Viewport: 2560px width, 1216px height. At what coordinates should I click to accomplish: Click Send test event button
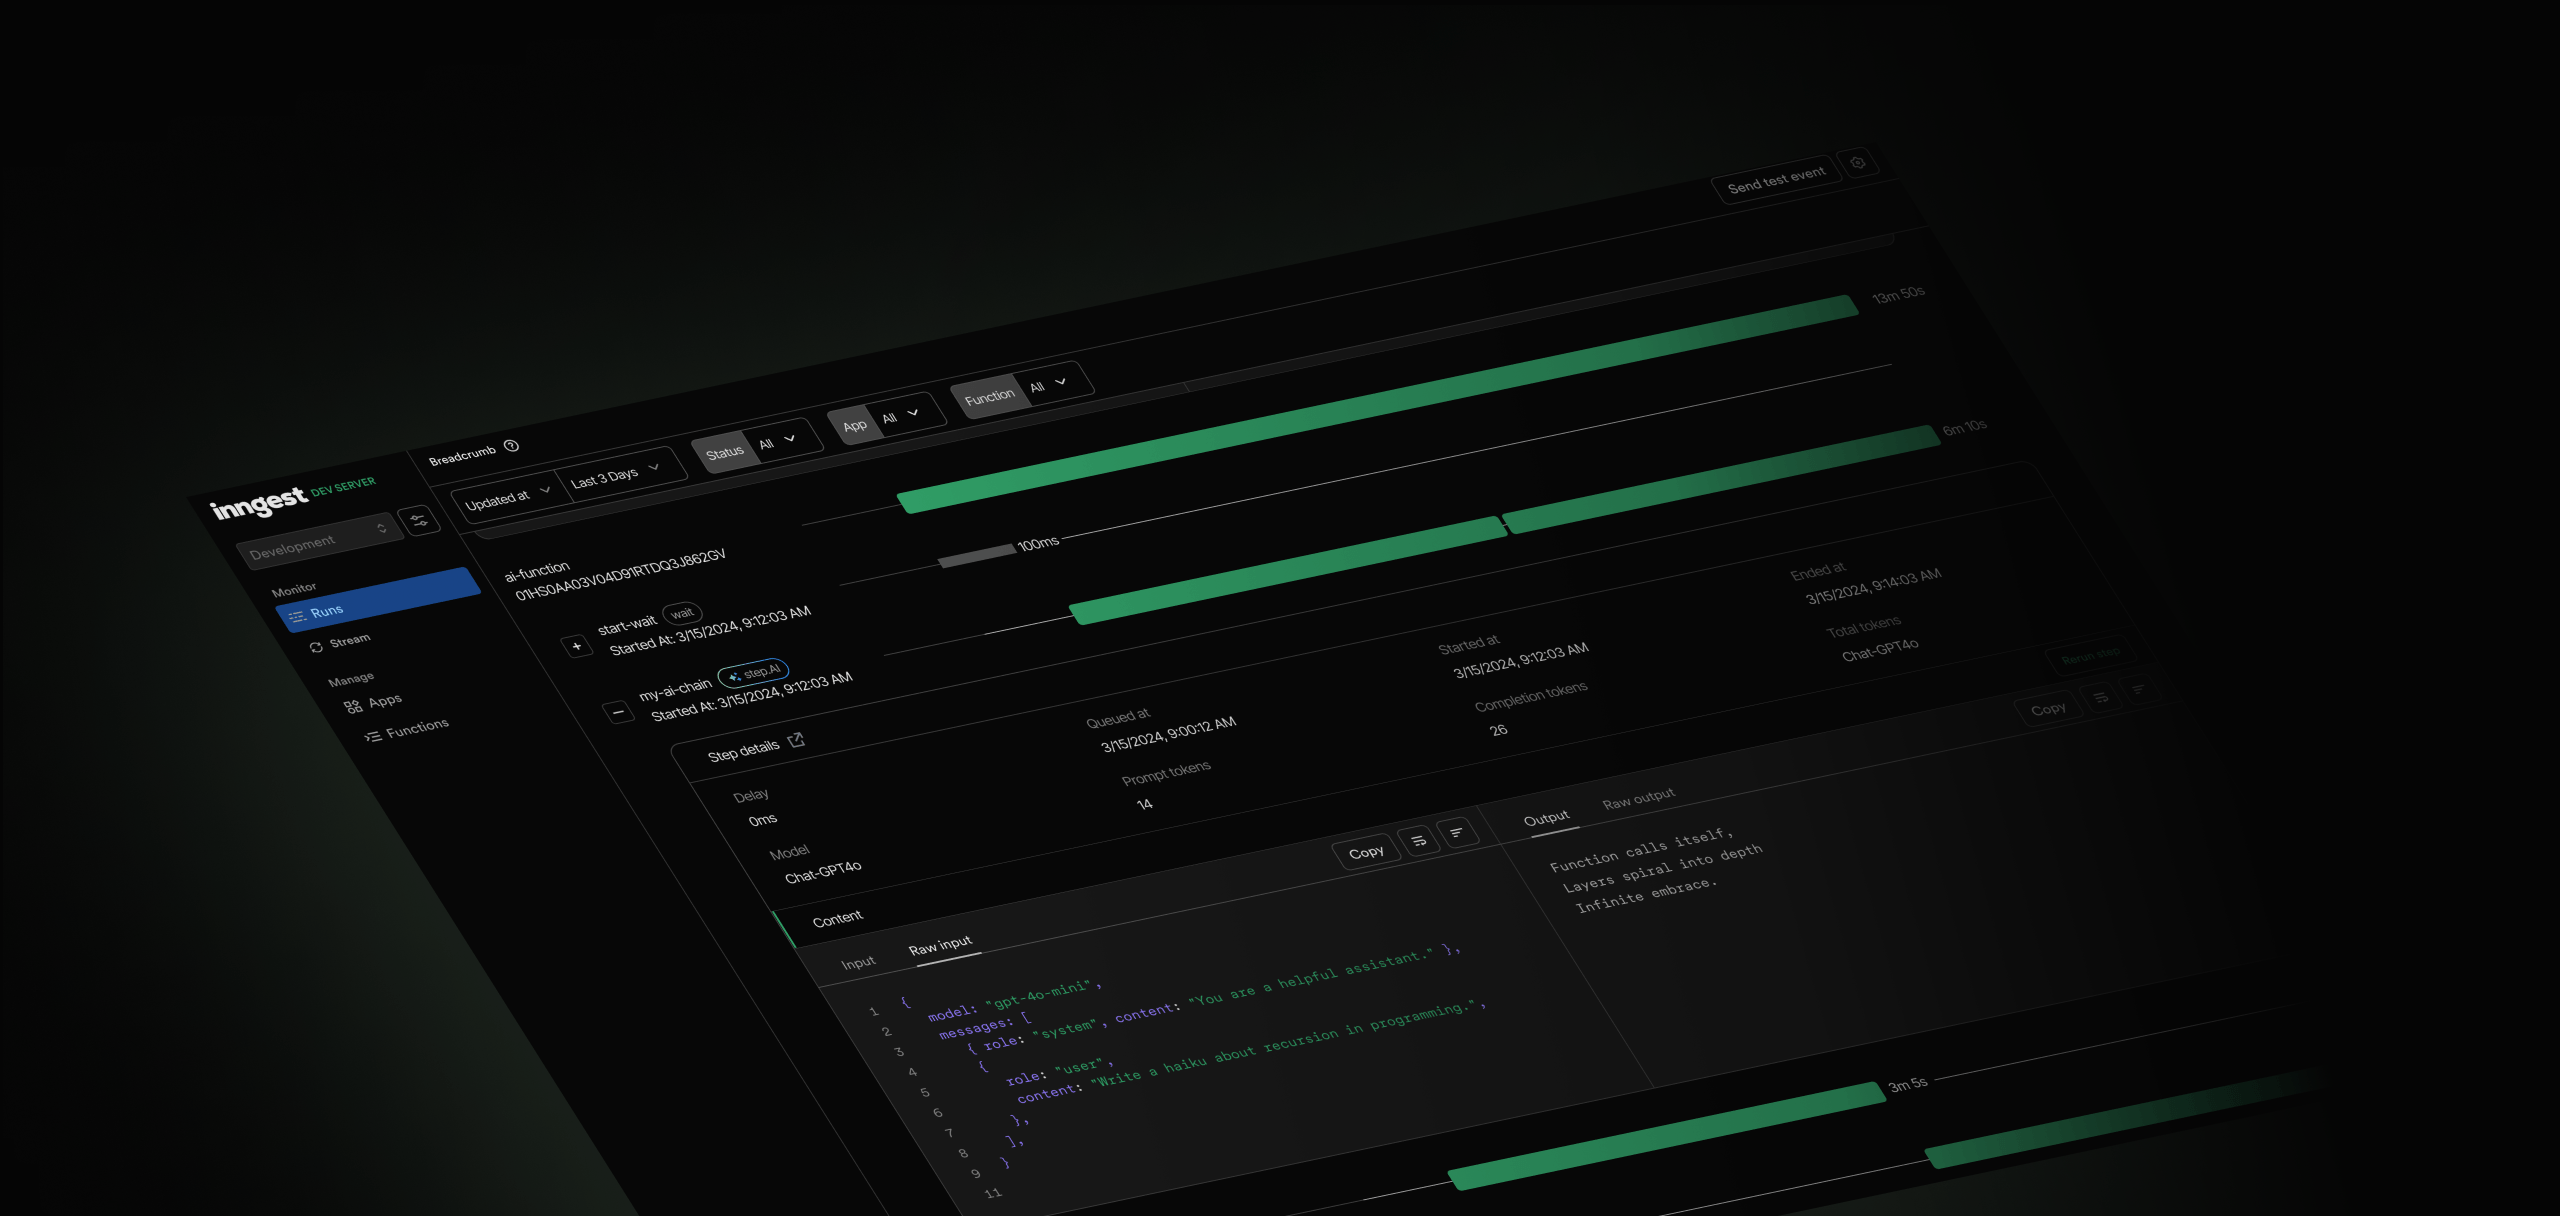coord(1775,180)
